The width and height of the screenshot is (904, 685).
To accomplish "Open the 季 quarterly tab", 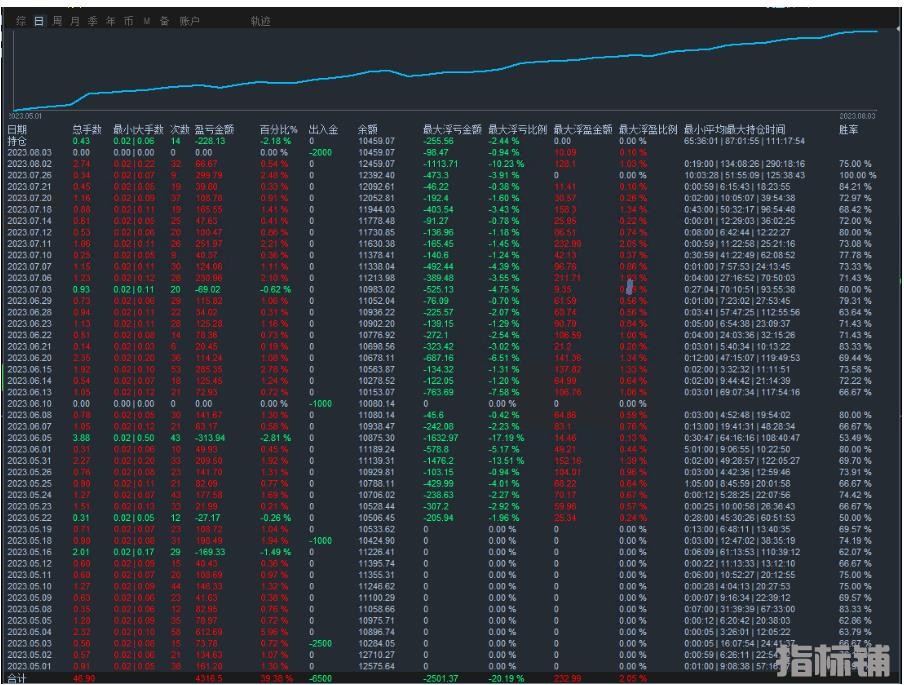I will [x=93, y=21].
